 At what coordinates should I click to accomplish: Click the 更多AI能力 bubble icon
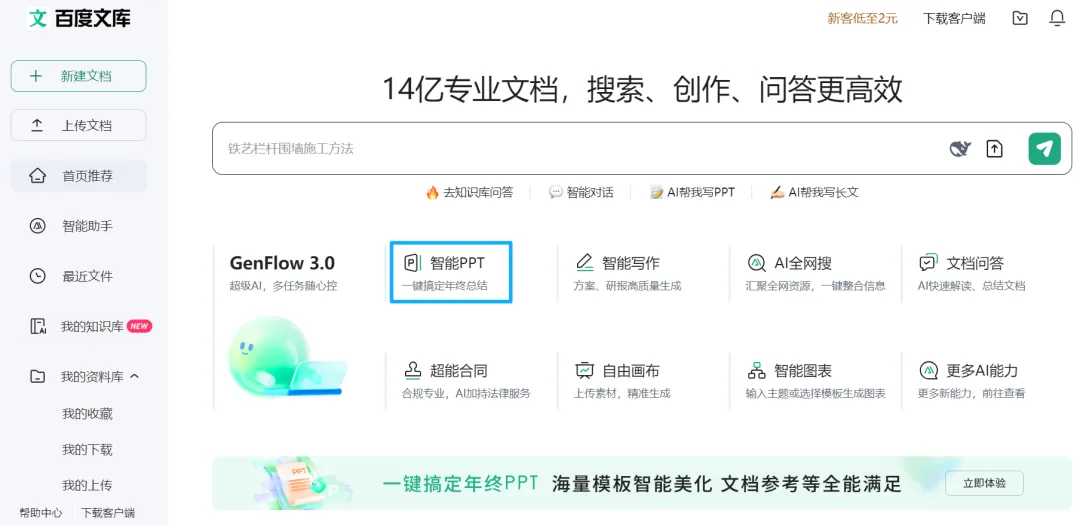point(928,371)
